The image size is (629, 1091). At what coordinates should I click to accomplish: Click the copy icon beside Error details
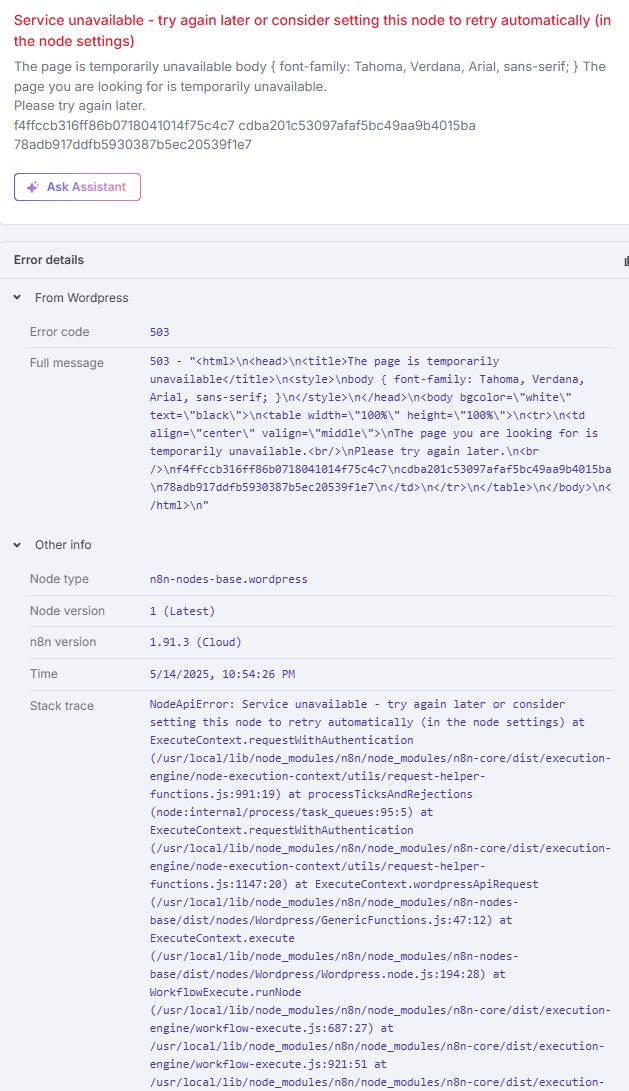626,260
